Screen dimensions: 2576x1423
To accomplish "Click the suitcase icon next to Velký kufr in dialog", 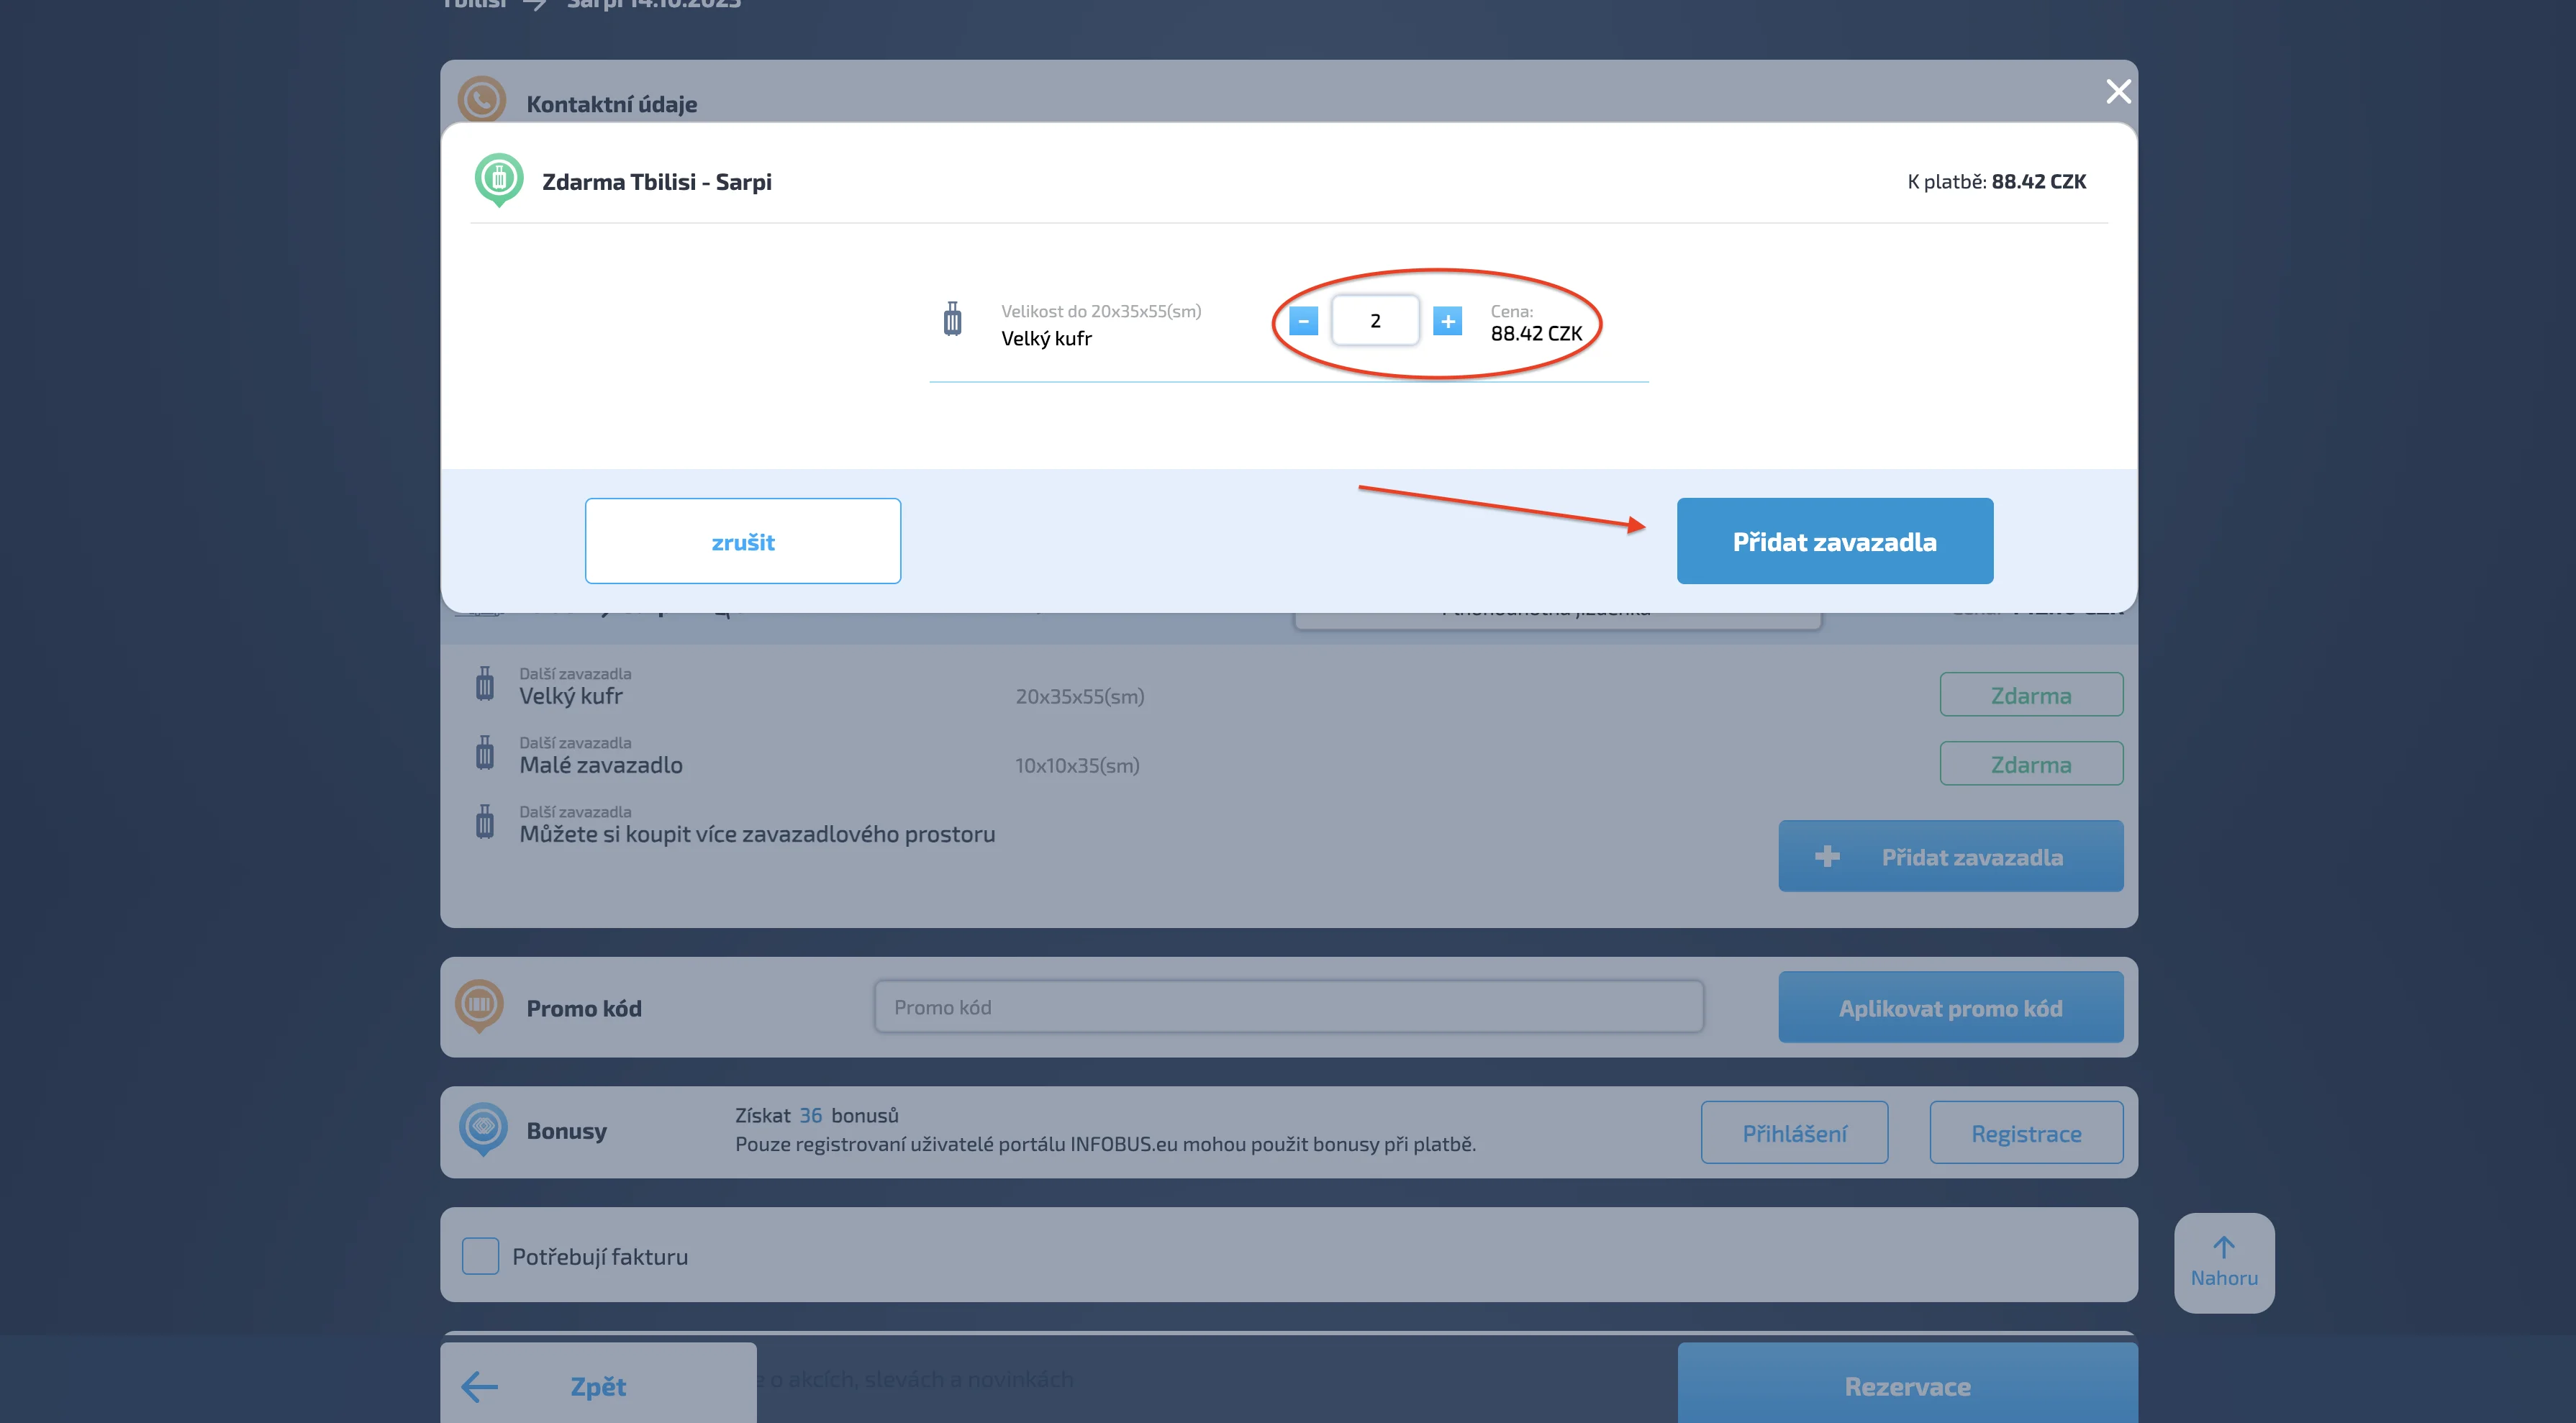I will pyautogui.click(x=952, y=320).
